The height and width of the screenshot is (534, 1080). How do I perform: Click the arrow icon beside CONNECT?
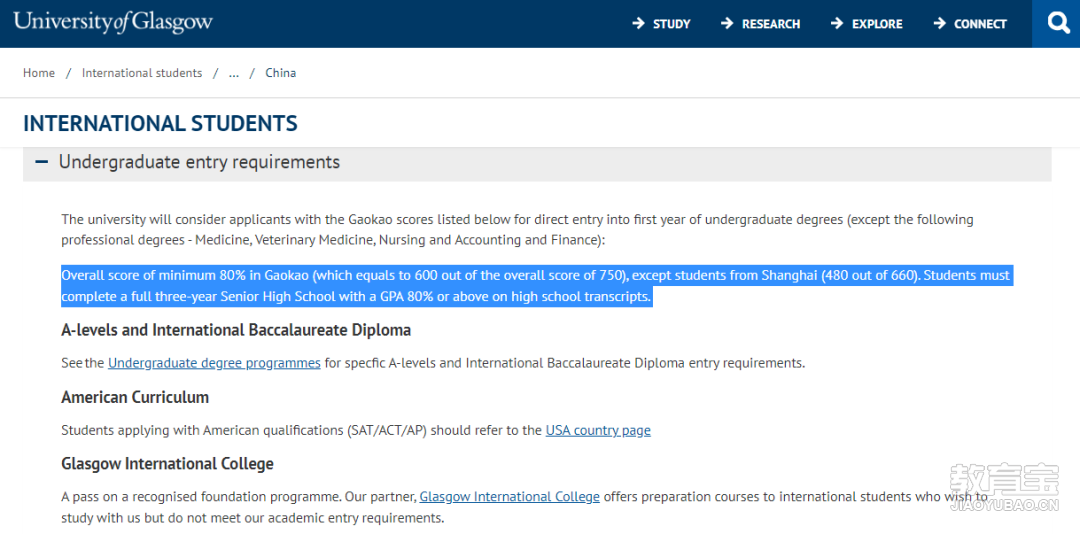[x=939, y=23]
